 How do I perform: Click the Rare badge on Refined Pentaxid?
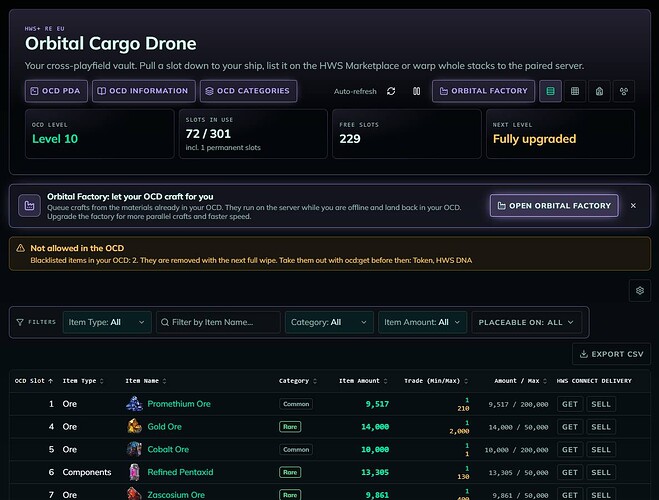click(x=290, y=472)
